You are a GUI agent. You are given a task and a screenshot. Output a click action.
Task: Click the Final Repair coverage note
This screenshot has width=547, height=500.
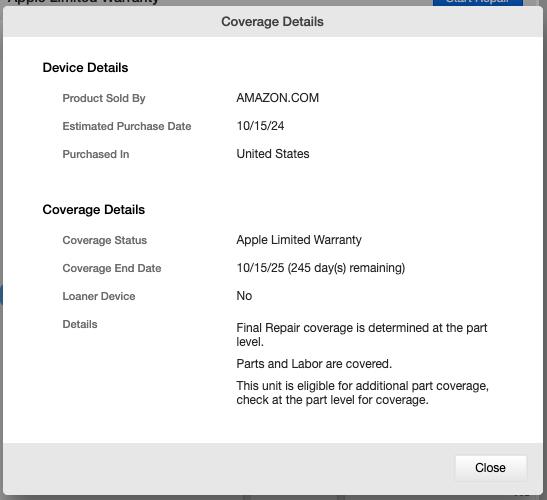click(362, 335)
